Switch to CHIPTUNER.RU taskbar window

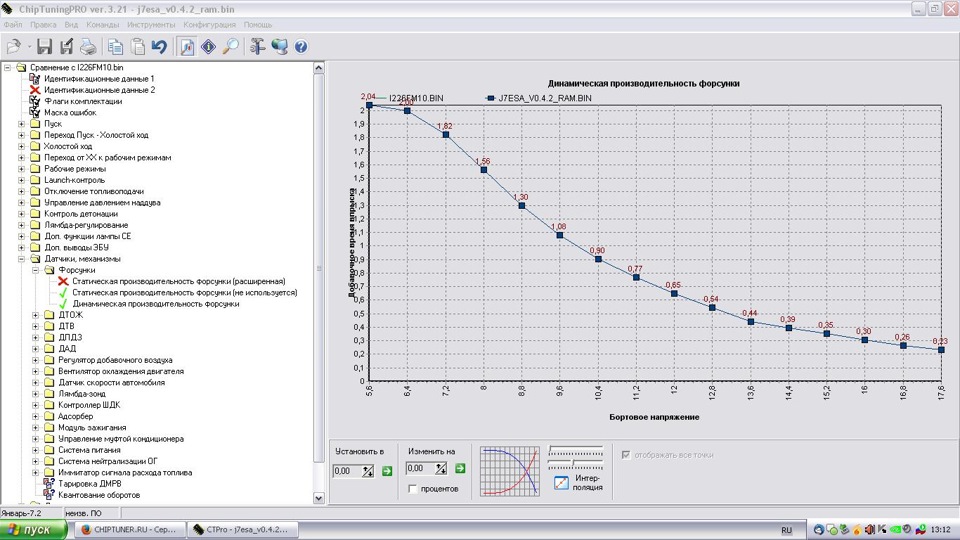coord(129,530)
